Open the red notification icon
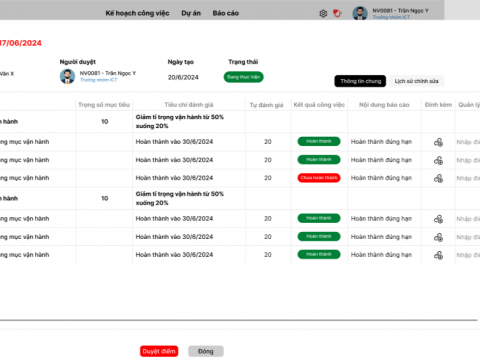The width and height of the screenshot is (480, 360). (x=337, y=13)
